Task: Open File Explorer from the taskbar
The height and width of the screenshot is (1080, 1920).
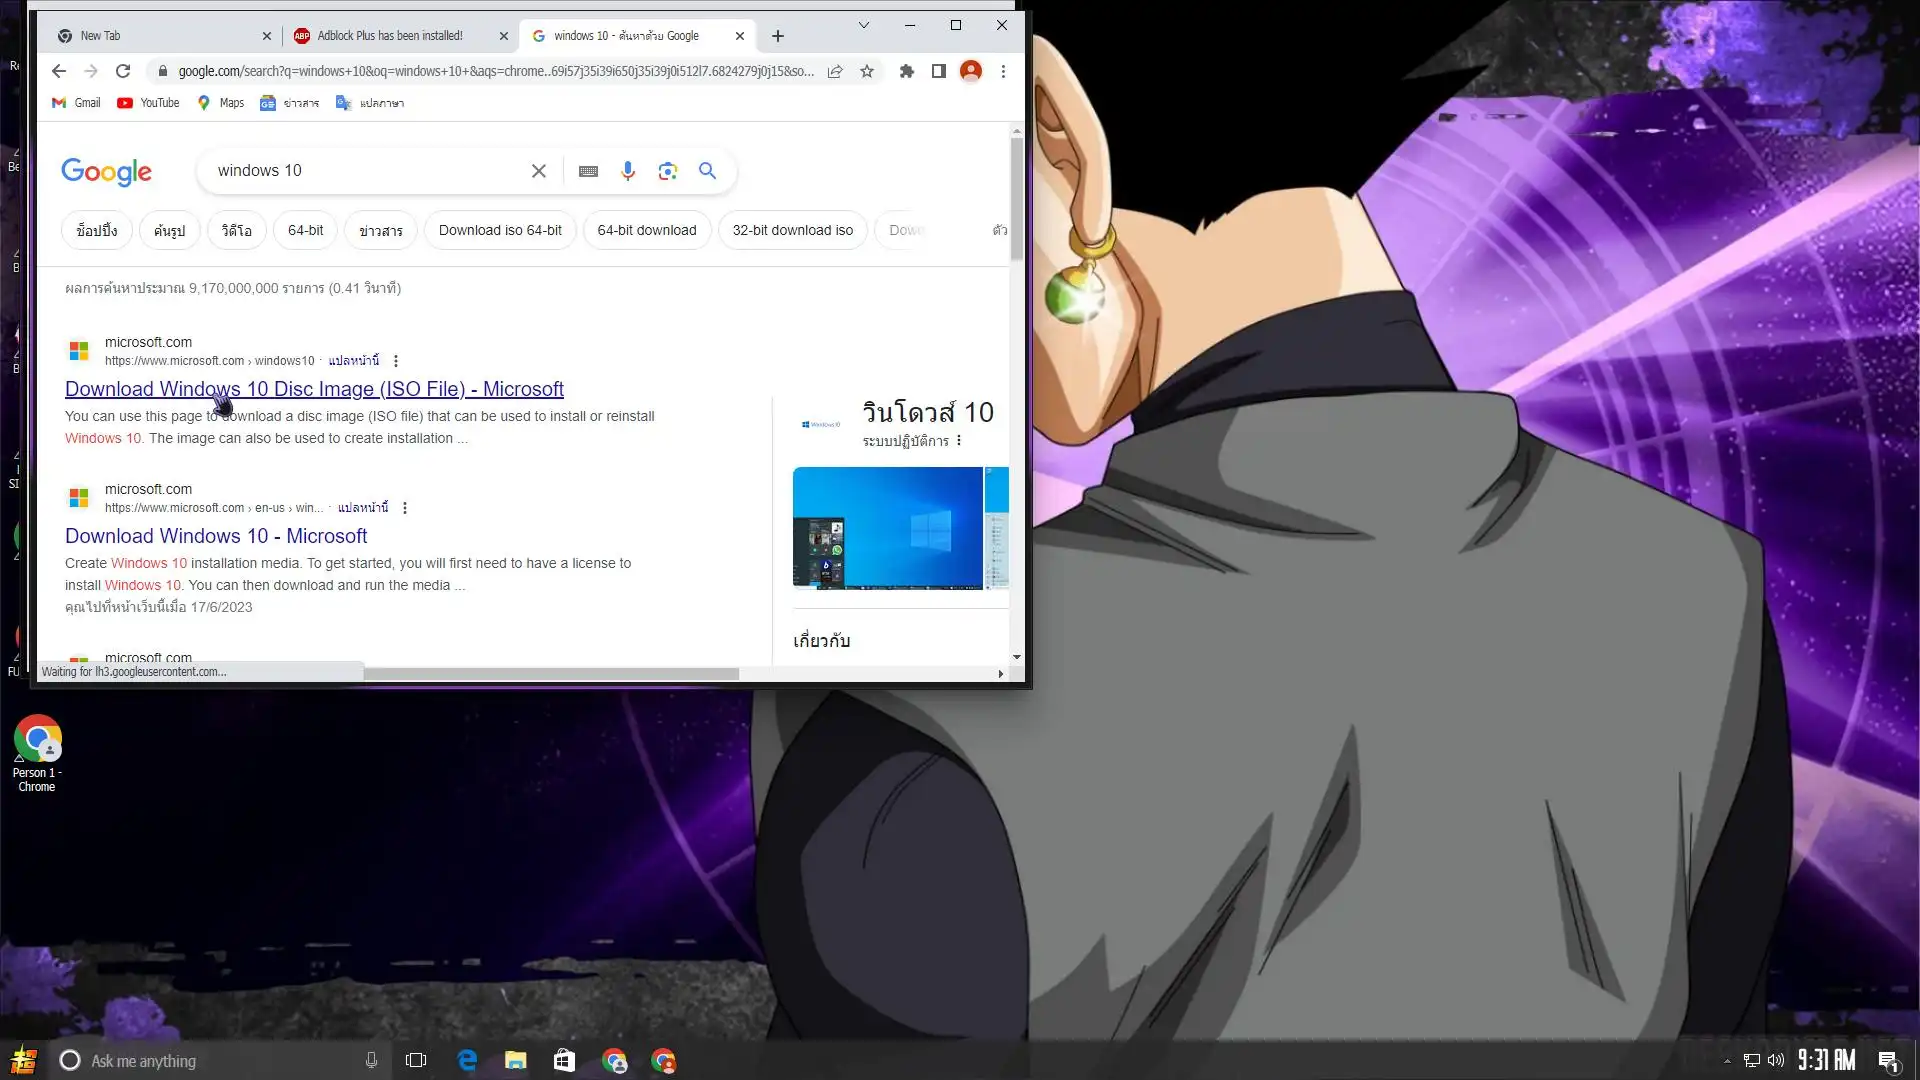Action: click(515, 1061)
